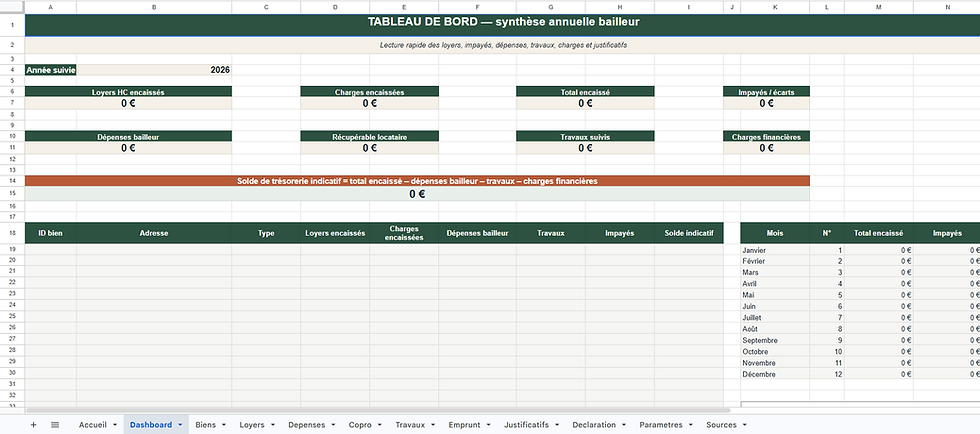Click the Solde de trésorerie indicatif banner
Image resolution: width=980 pixels, height=434 pixels.
(x=417, y=181)
